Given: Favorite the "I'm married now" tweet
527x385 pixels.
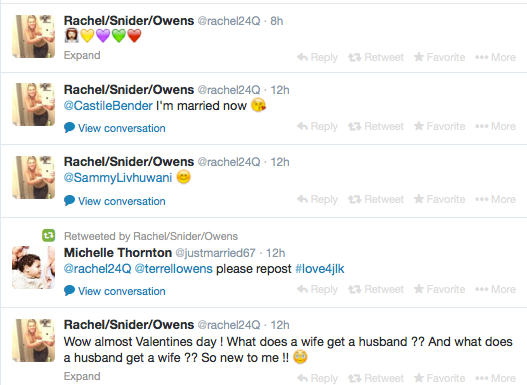Looking at the screenshot, I should (x=440, y=126).
